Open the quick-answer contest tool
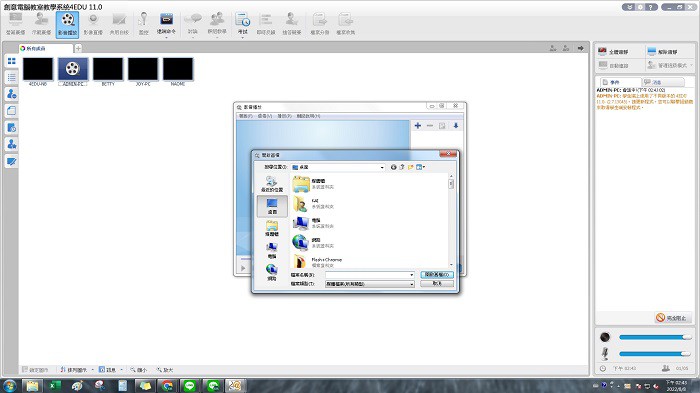Image resolution: width=700 pixels, height=393 pixels. pyautogui.click(x=292, y=24)
